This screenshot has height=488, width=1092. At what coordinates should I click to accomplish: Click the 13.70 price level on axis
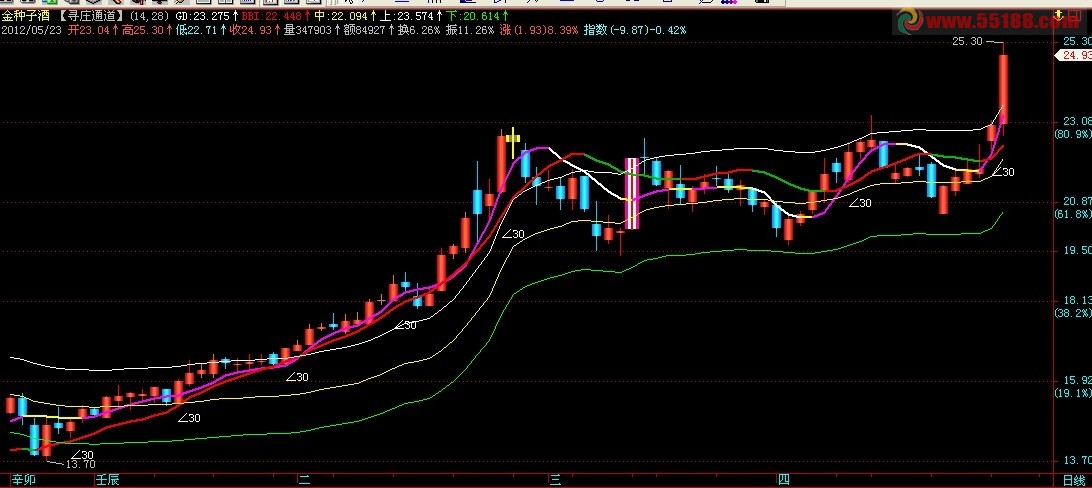click(x=1077, y=460)
